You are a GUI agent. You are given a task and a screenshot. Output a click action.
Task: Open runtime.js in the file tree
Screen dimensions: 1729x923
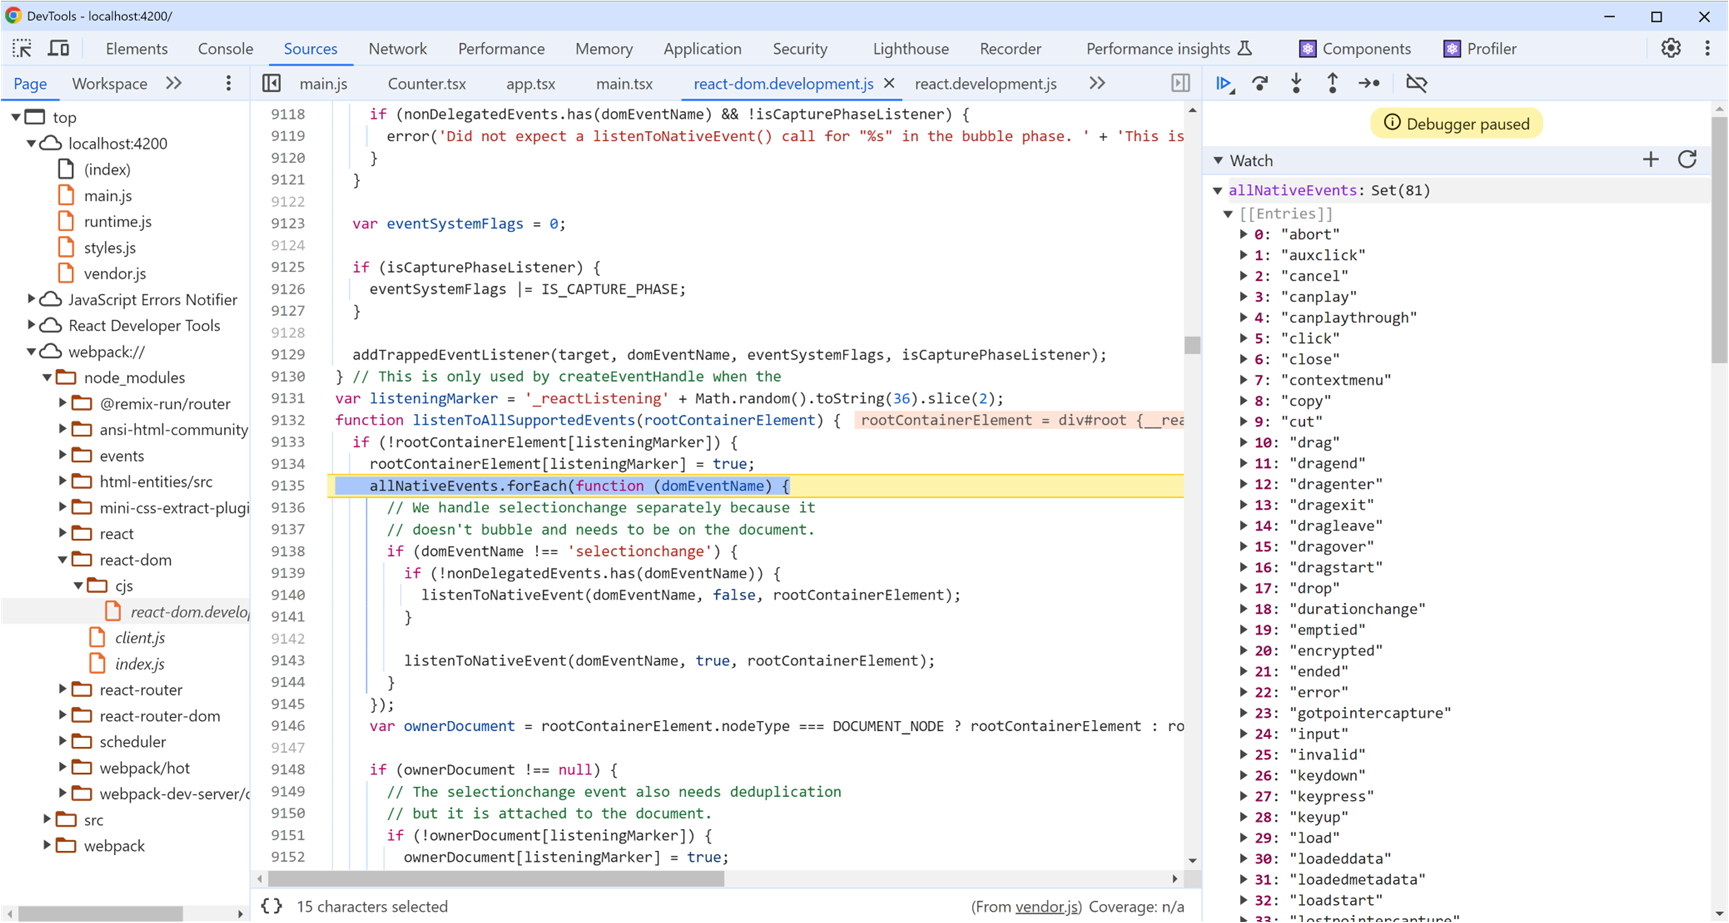coord(118,221)
